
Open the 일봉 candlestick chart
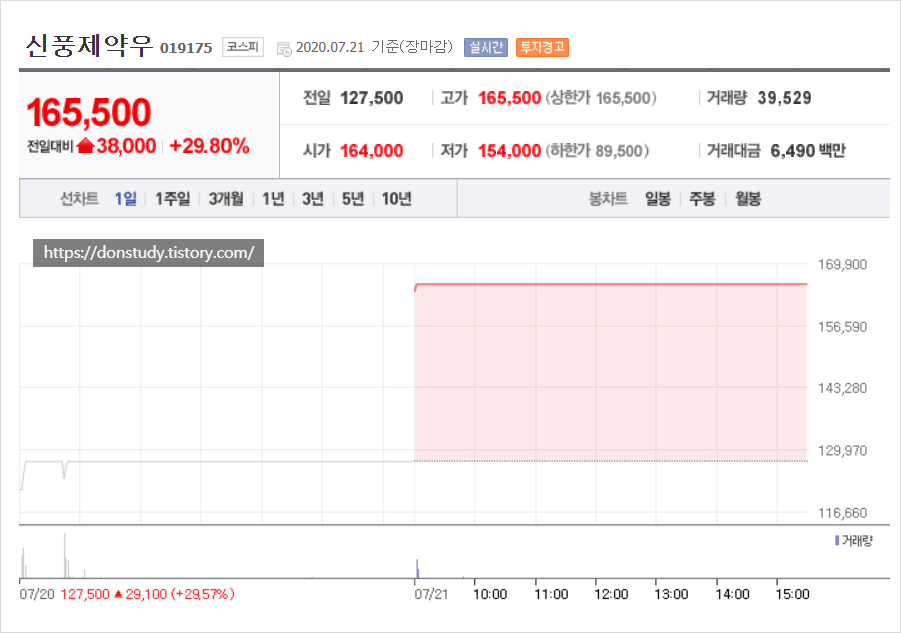click(657, 199)
